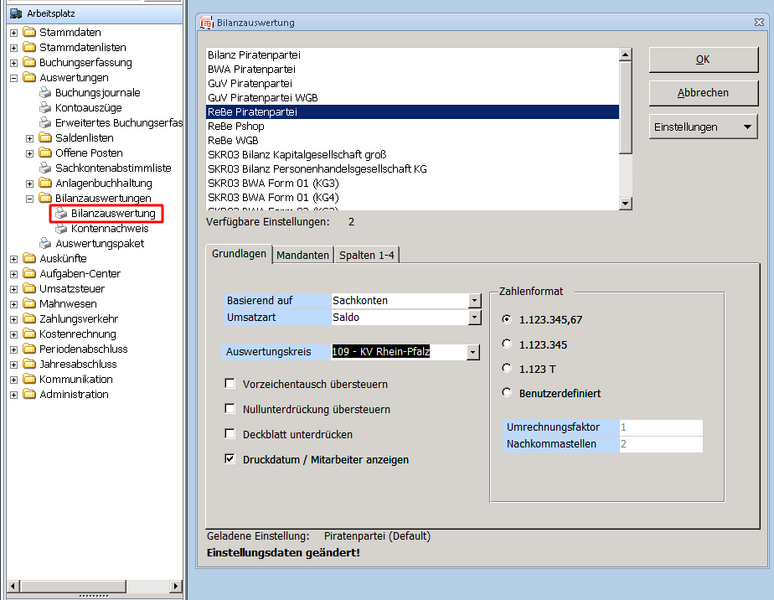
Task: Open the Kontennachweis report icon
Action: click(x=61, y=229)
